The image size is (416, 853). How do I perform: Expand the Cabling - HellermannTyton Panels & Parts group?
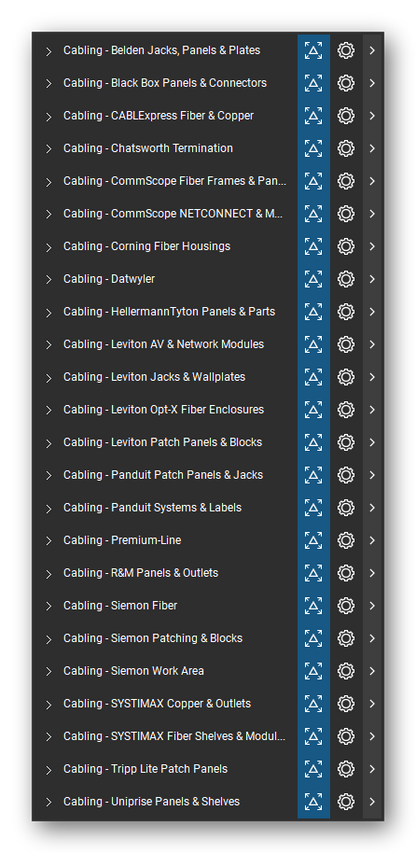(48, 312)
